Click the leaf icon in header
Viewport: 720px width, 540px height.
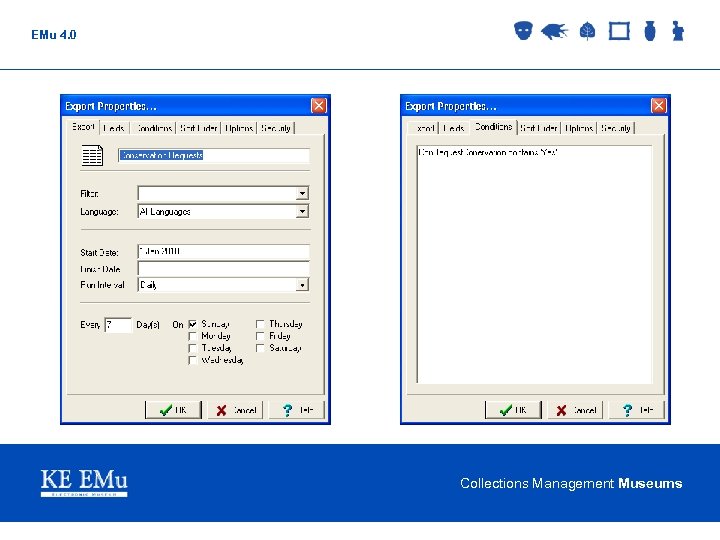[x=587, y=31]
